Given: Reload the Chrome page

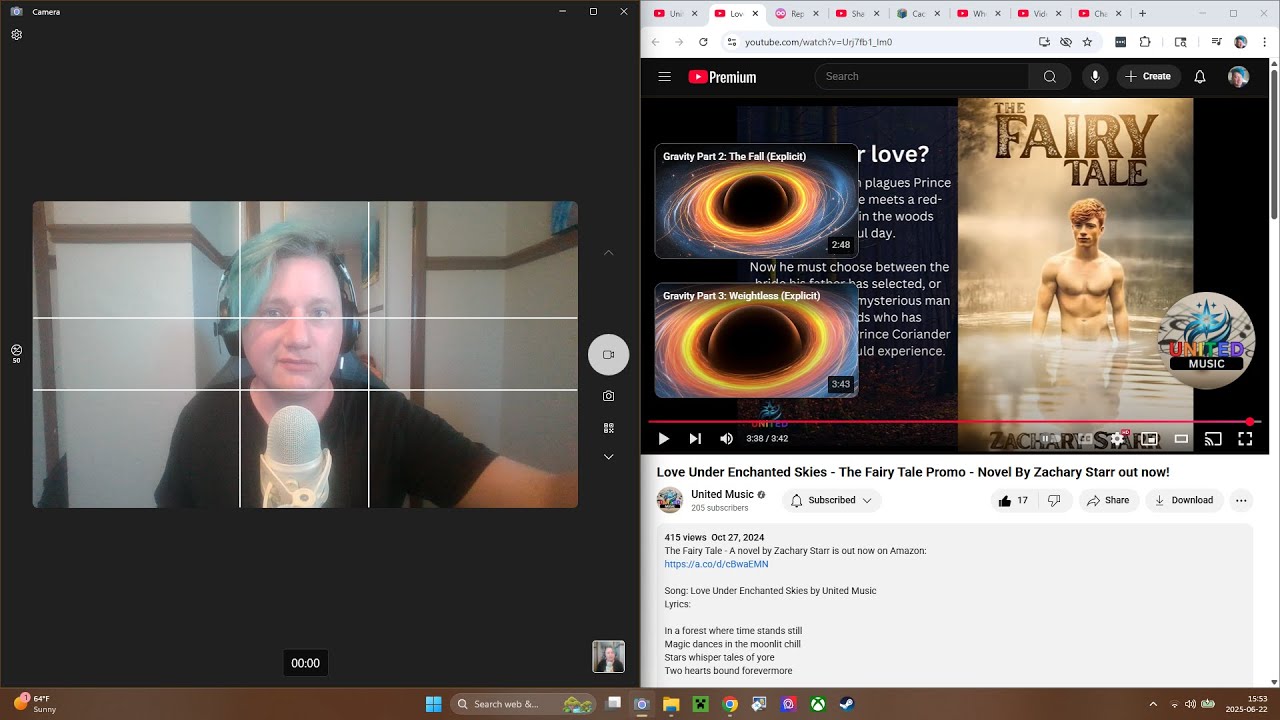Looking at the screenshot, I should point(703,42).
